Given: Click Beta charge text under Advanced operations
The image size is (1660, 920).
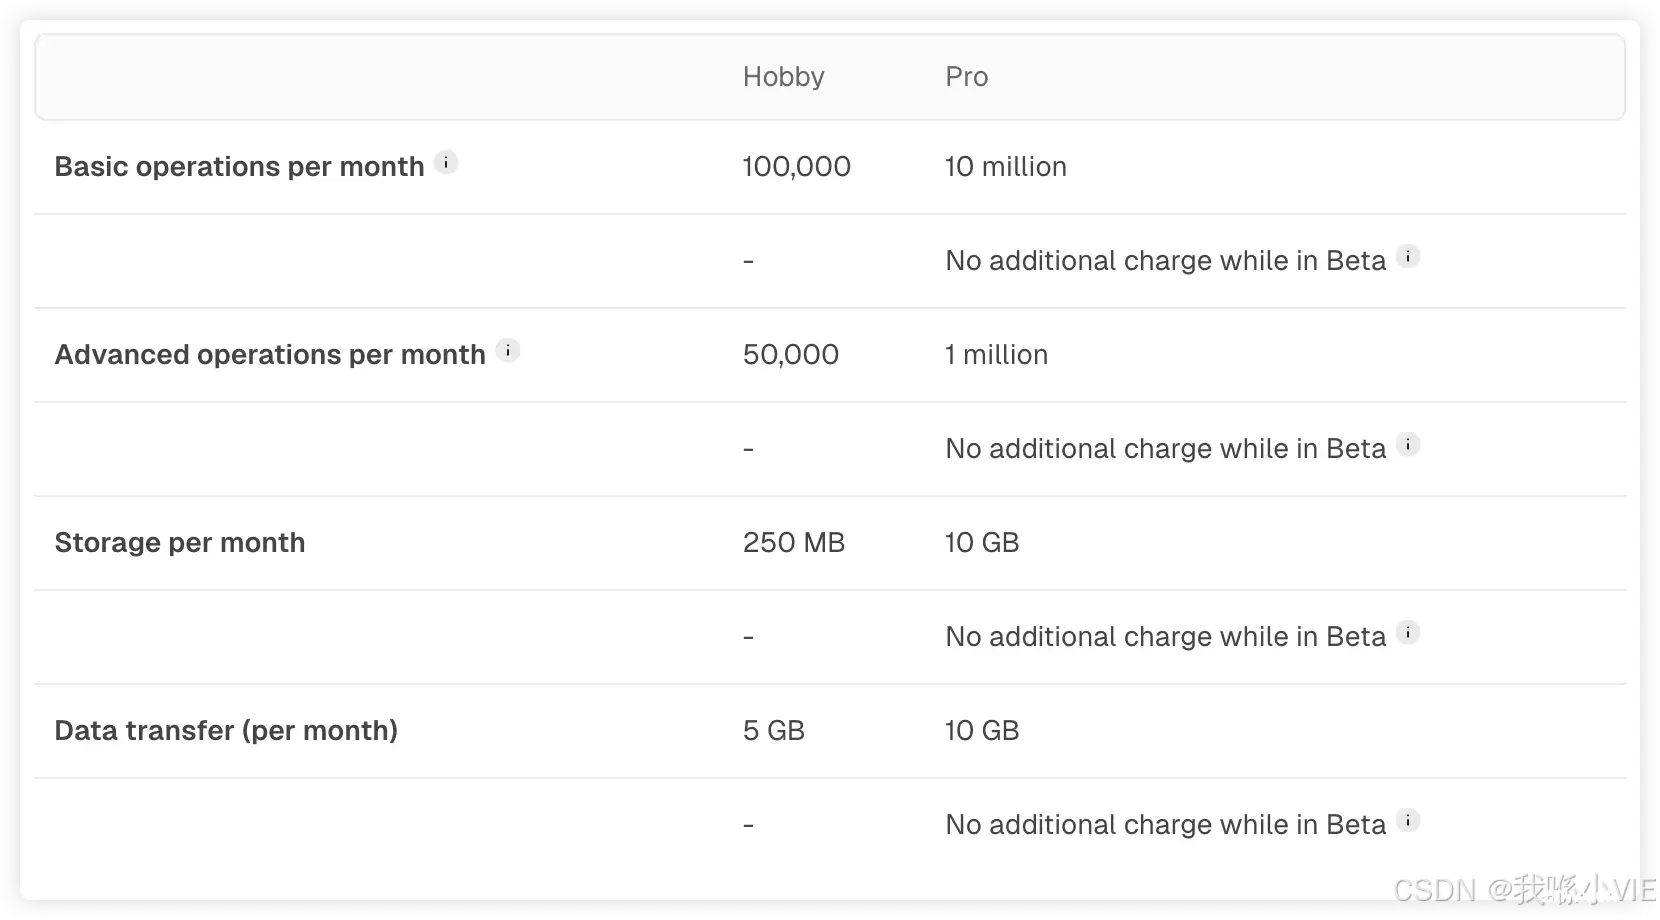Looking at the screenshot, I should click(1165, 448).
